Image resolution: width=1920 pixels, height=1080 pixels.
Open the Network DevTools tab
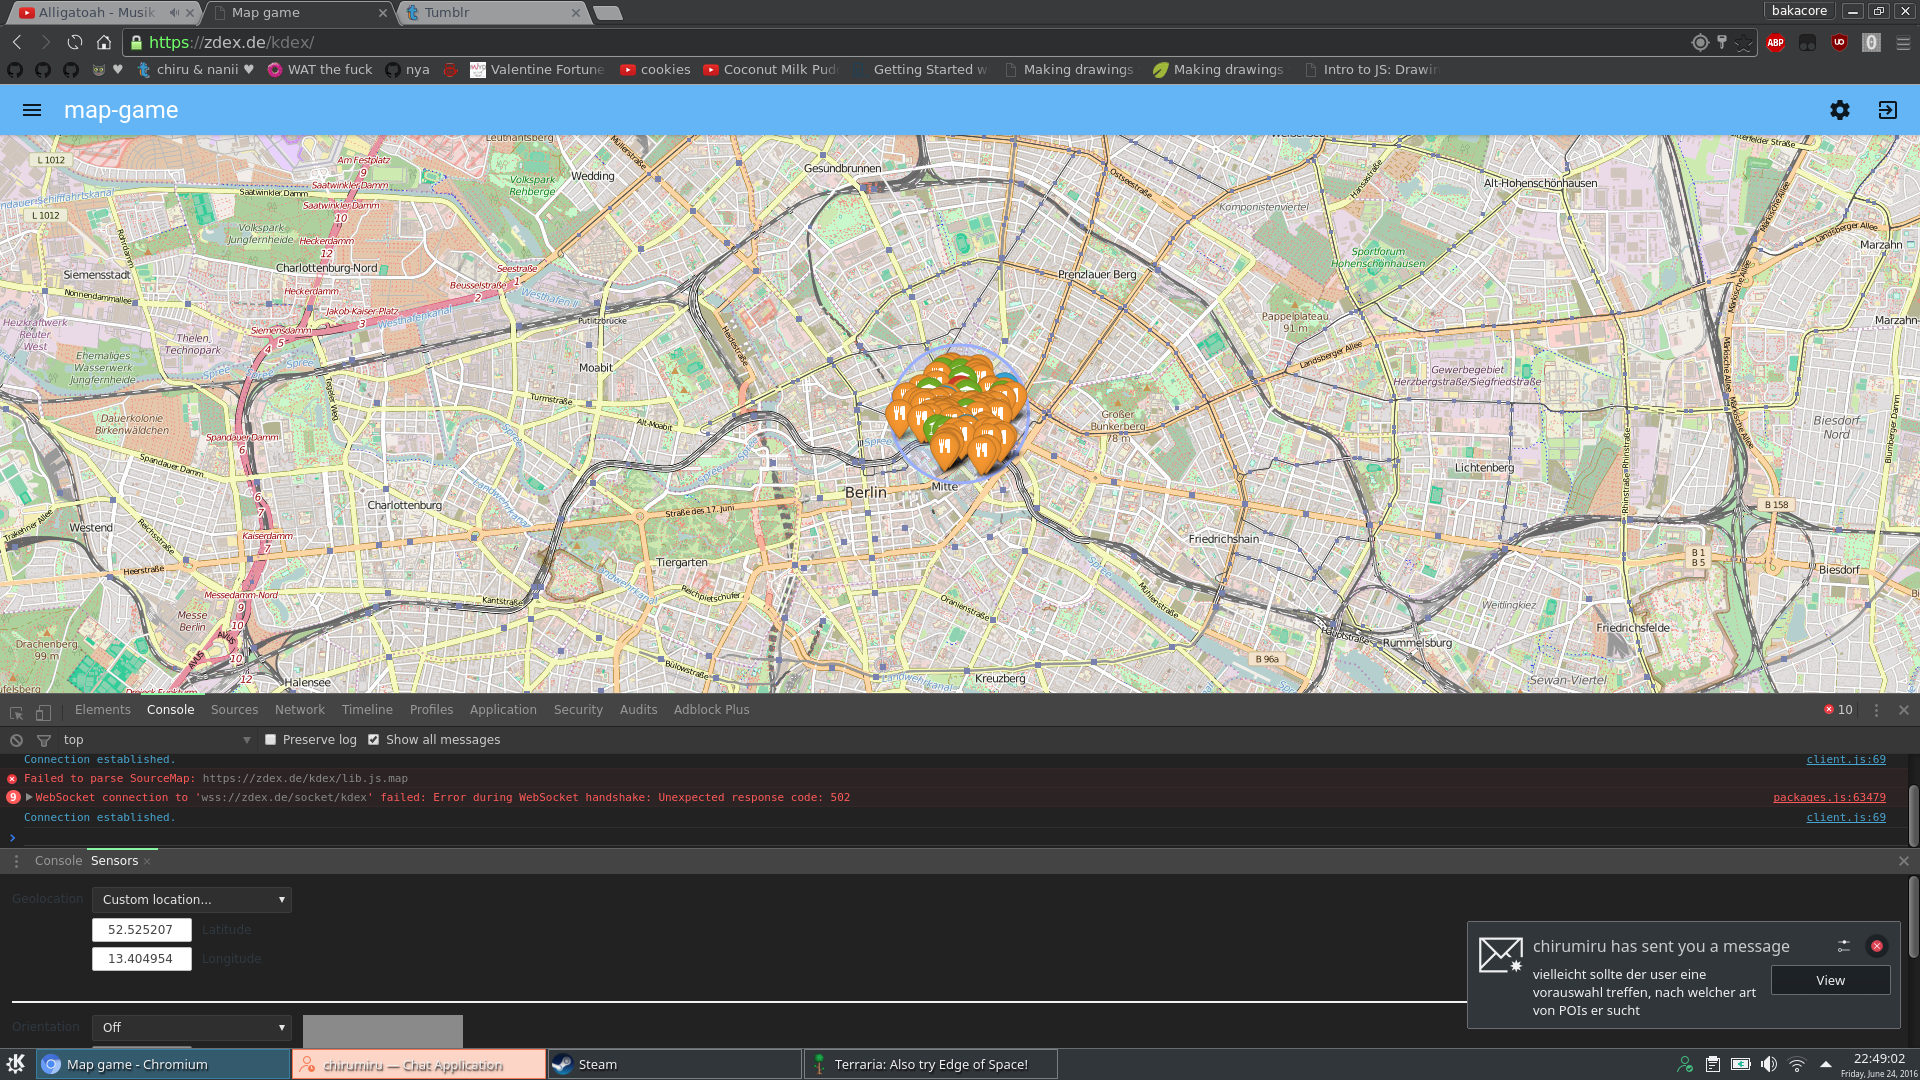point(300,710)
